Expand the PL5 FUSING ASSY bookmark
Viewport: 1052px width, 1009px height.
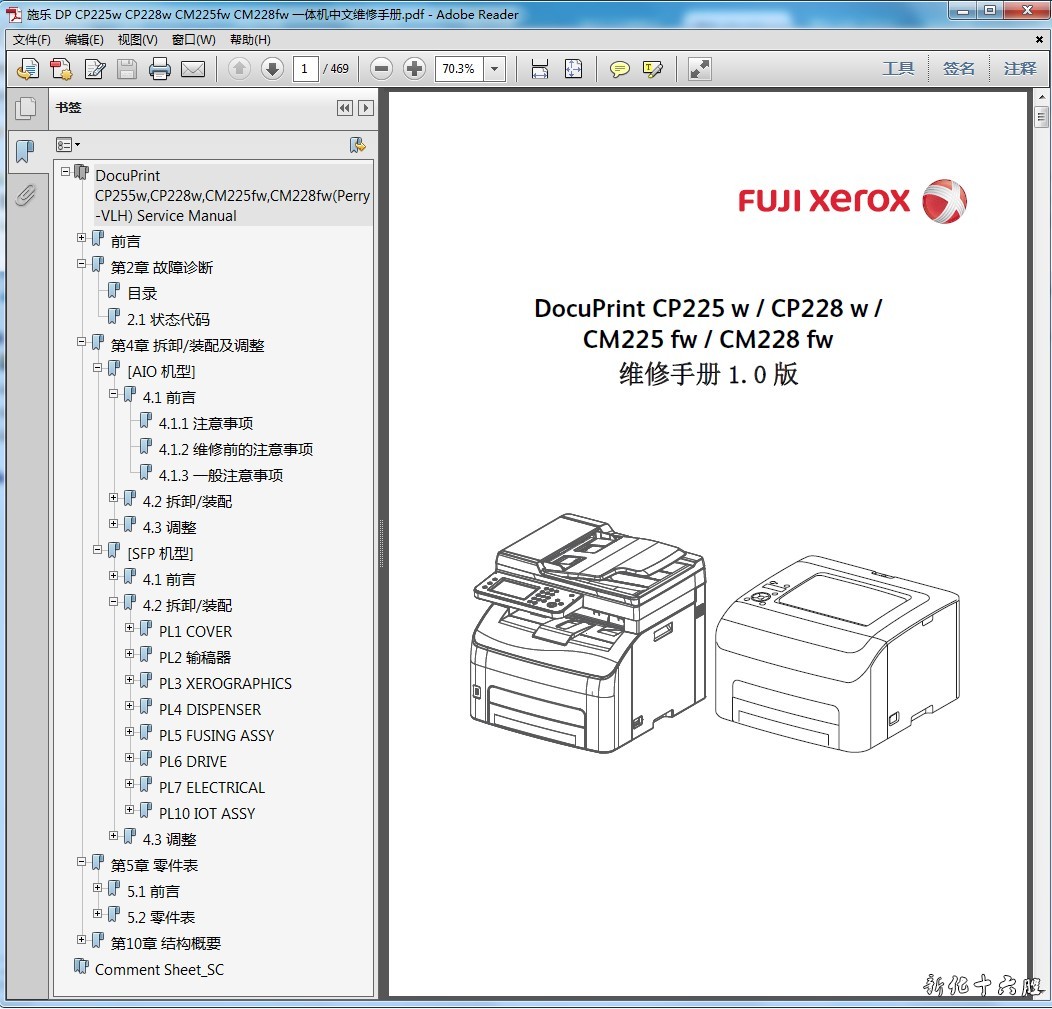[130, 732]
